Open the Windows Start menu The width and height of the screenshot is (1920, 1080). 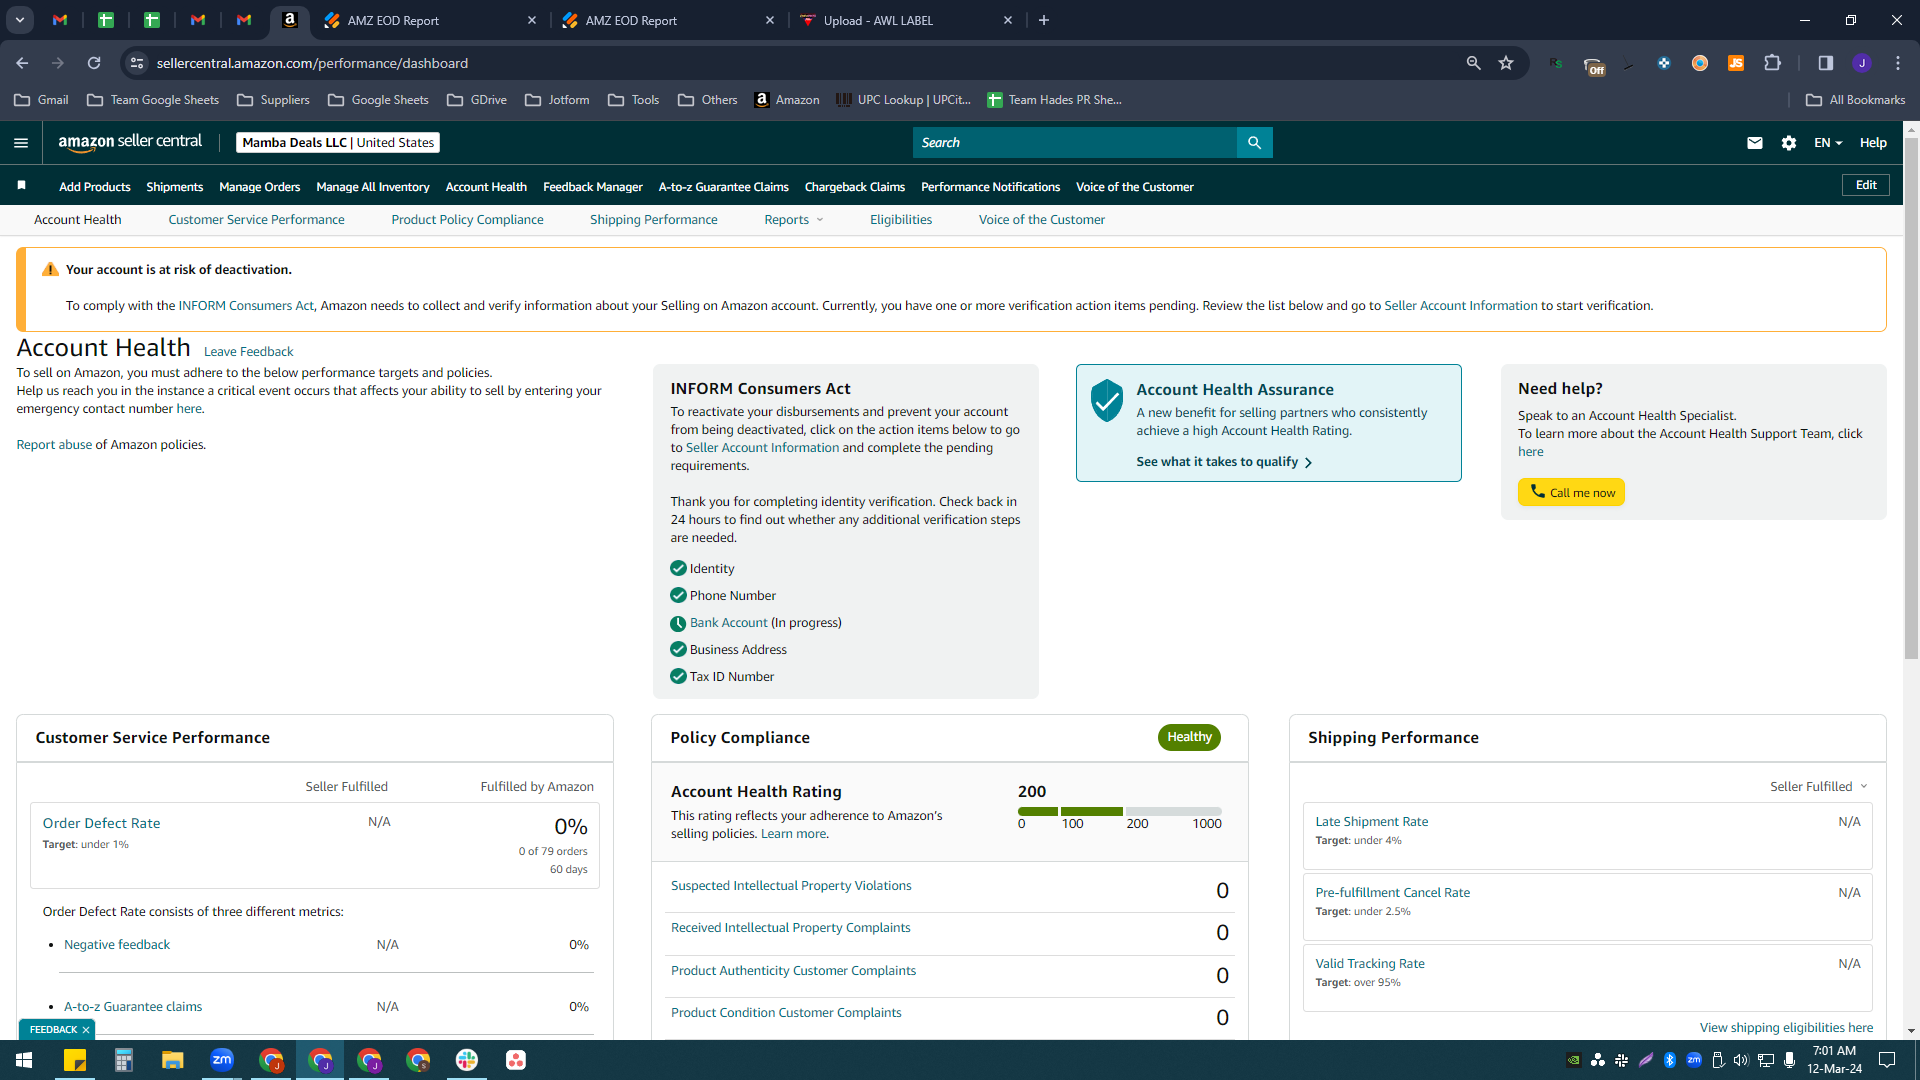coord(24,1060)
